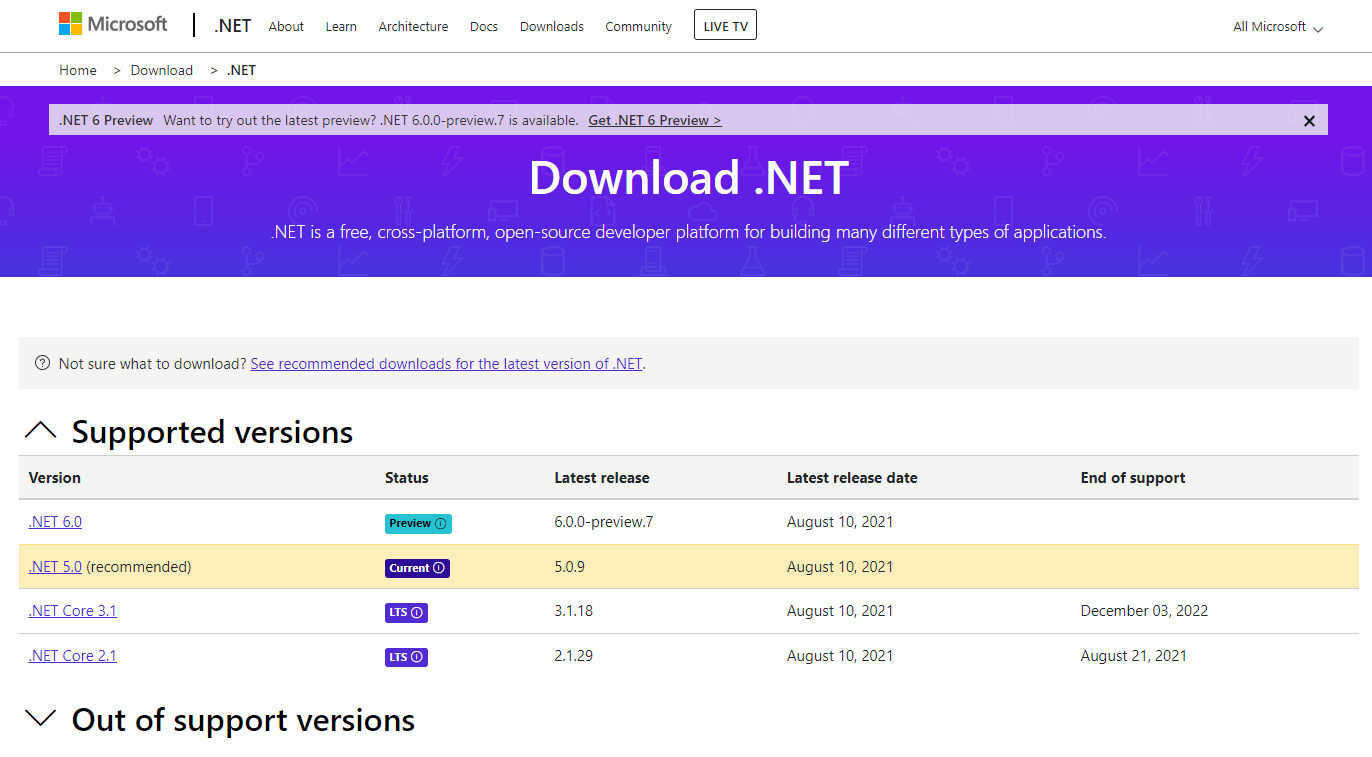The width and height of the screenshot is (1372, 757).
Task: Open the .NET Core 3.1 version link
Action: tap(73, 611)
